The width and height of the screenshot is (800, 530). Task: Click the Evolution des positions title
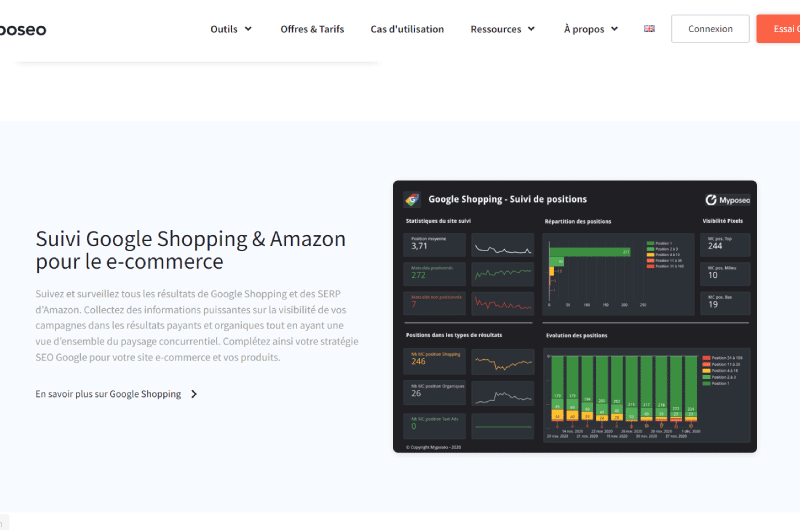(x=577, y=336)
